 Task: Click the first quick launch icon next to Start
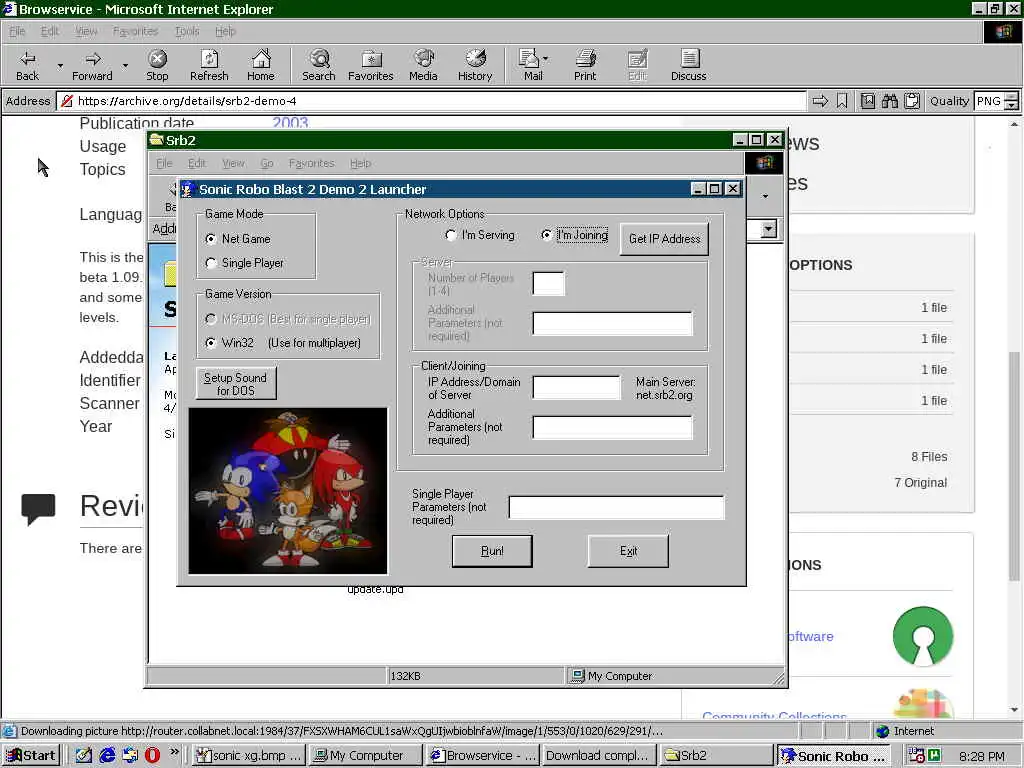[84, 755]
